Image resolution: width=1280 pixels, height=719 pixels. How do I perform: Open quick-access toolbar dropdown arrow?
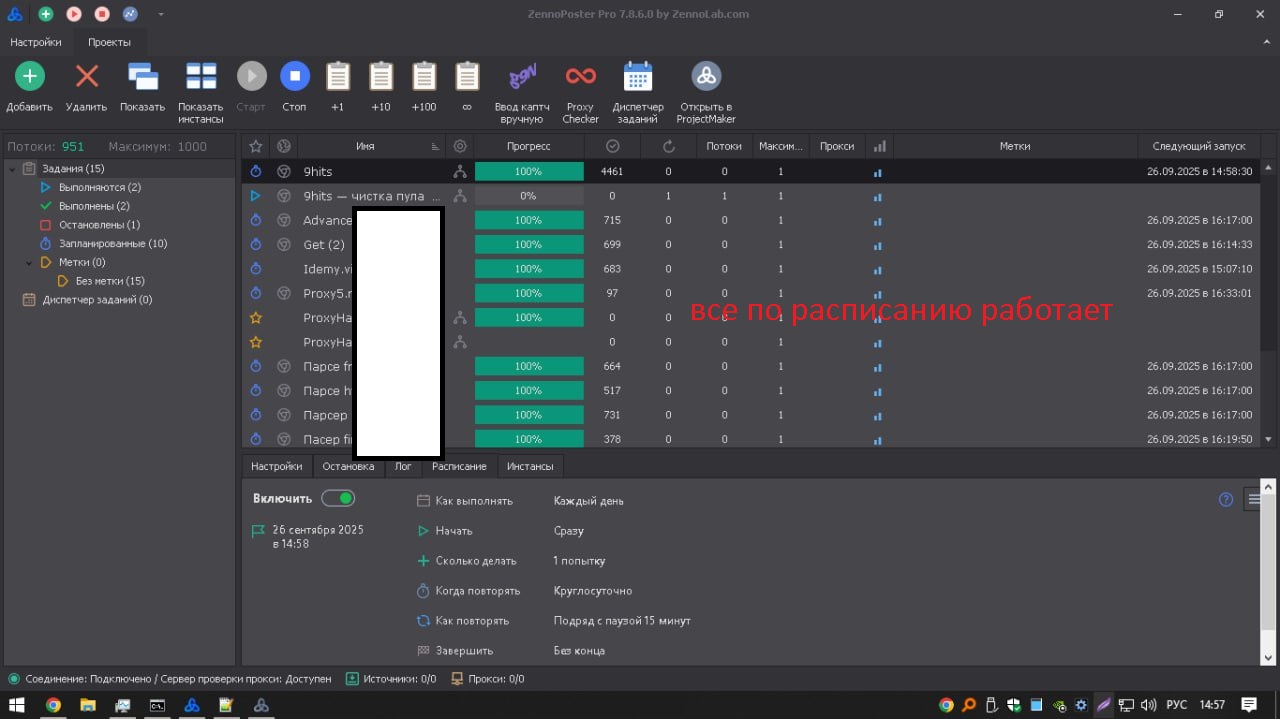[x=160, y=14]
